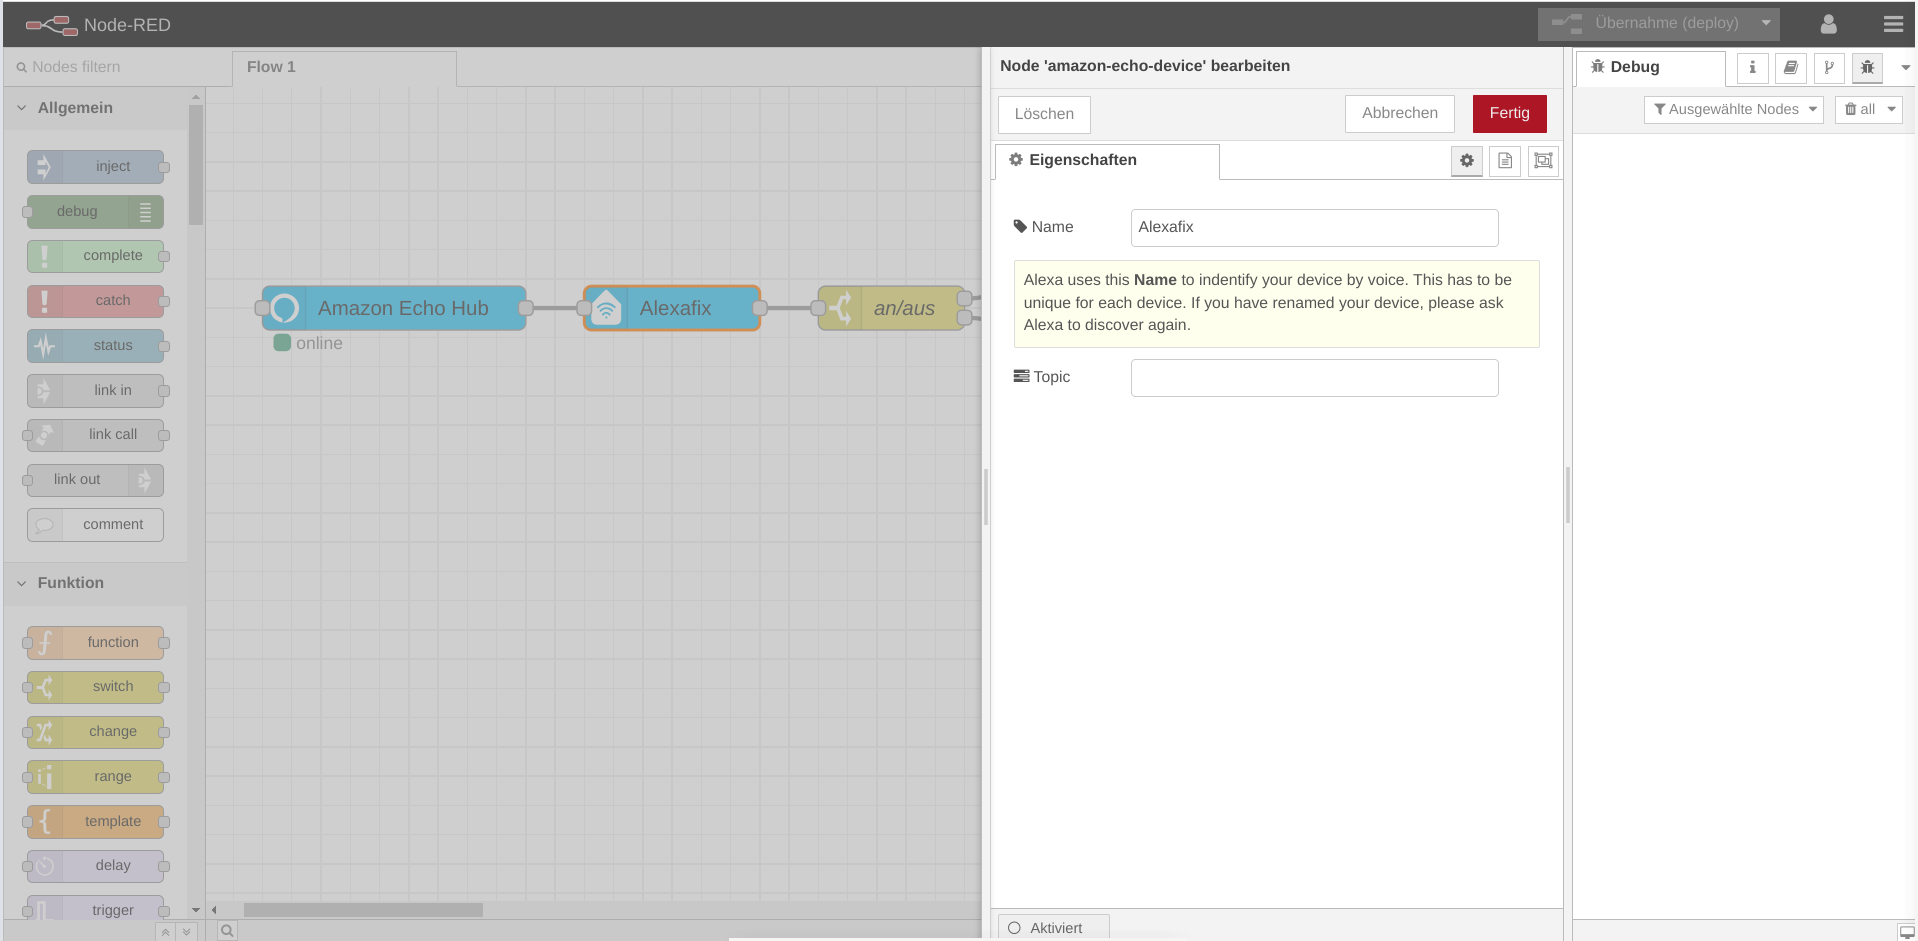Select the trigger node in palette
The image size is (1918, 941).
point(96,908)
